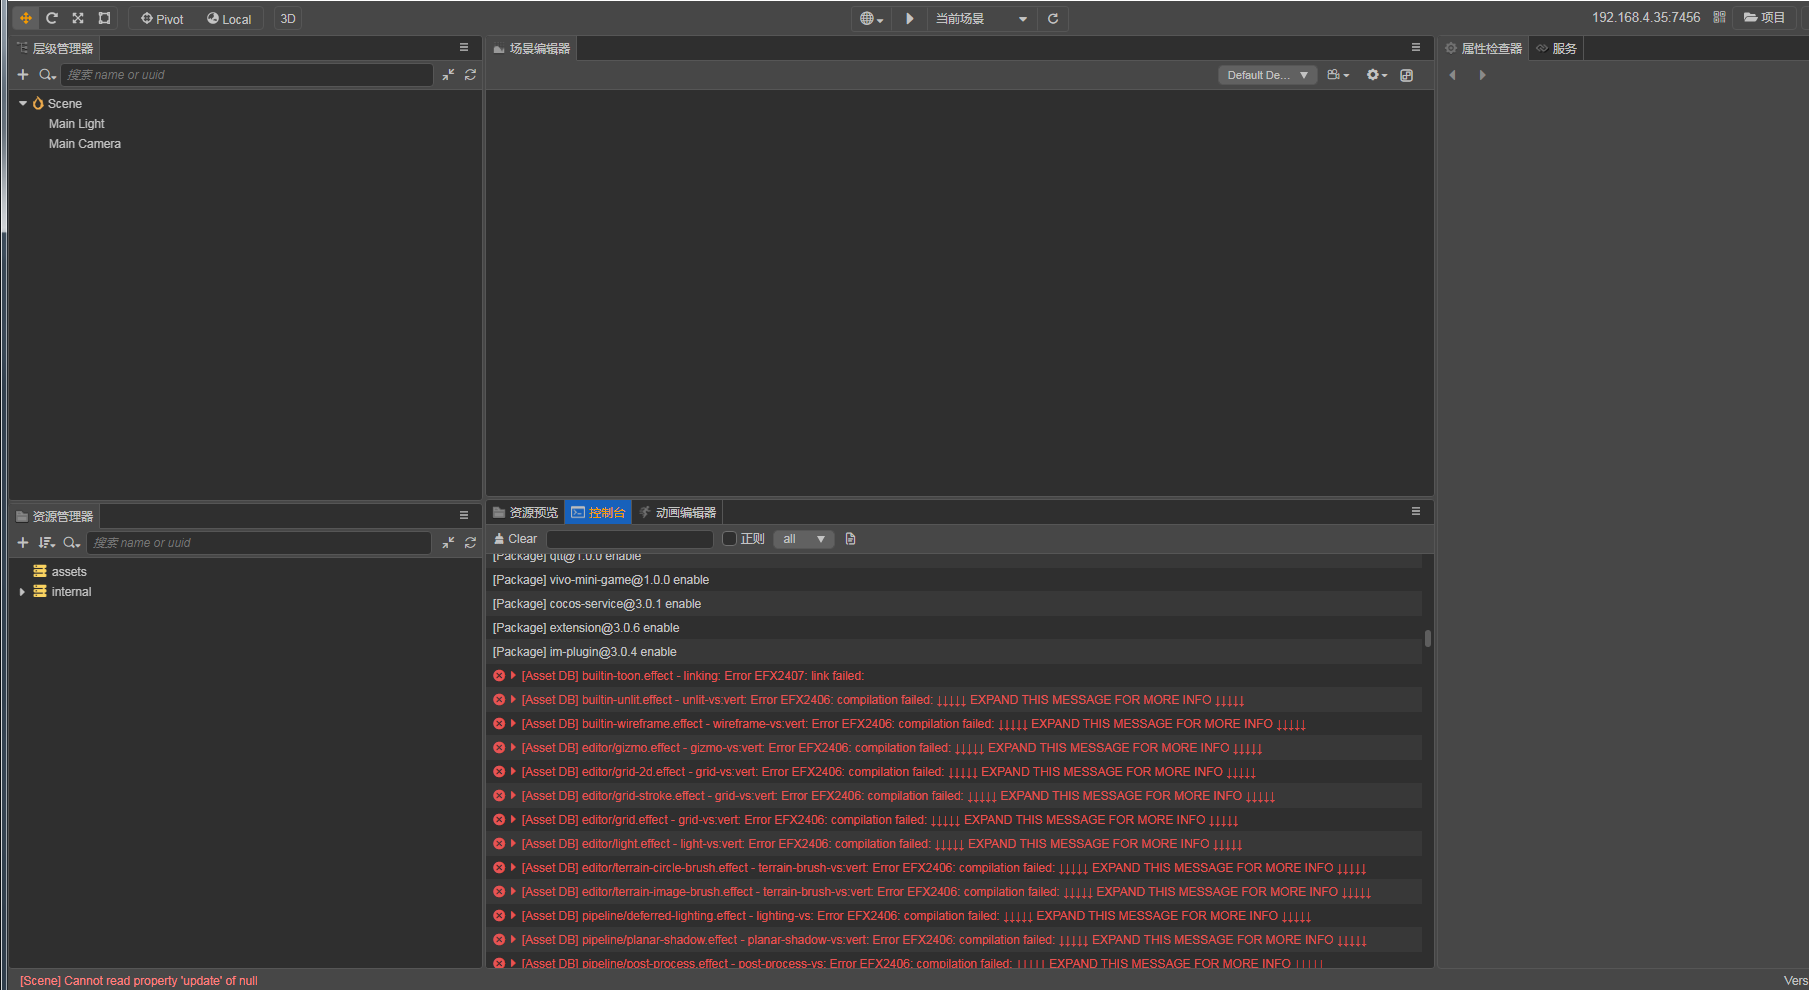
Task: Open the scene gear settings dropdown
Action: [x=1377, y=75]
